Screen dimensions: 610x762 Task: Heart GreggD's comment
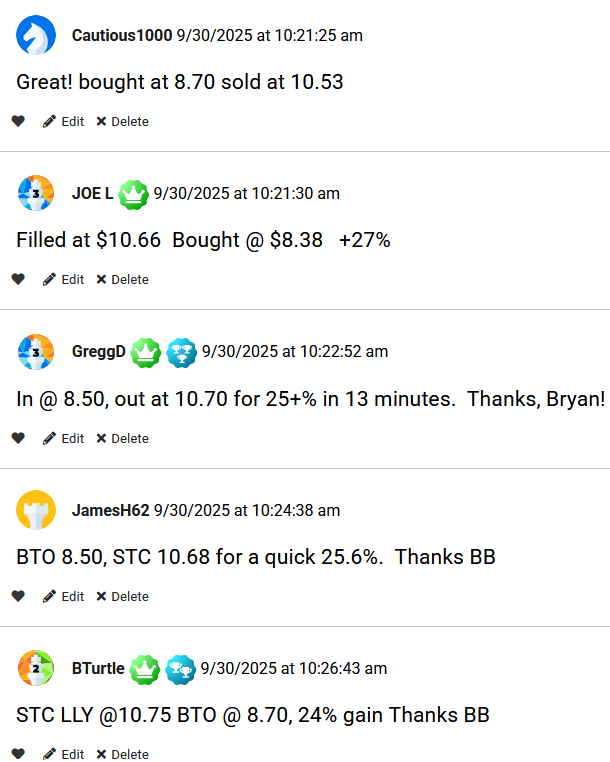18,438
